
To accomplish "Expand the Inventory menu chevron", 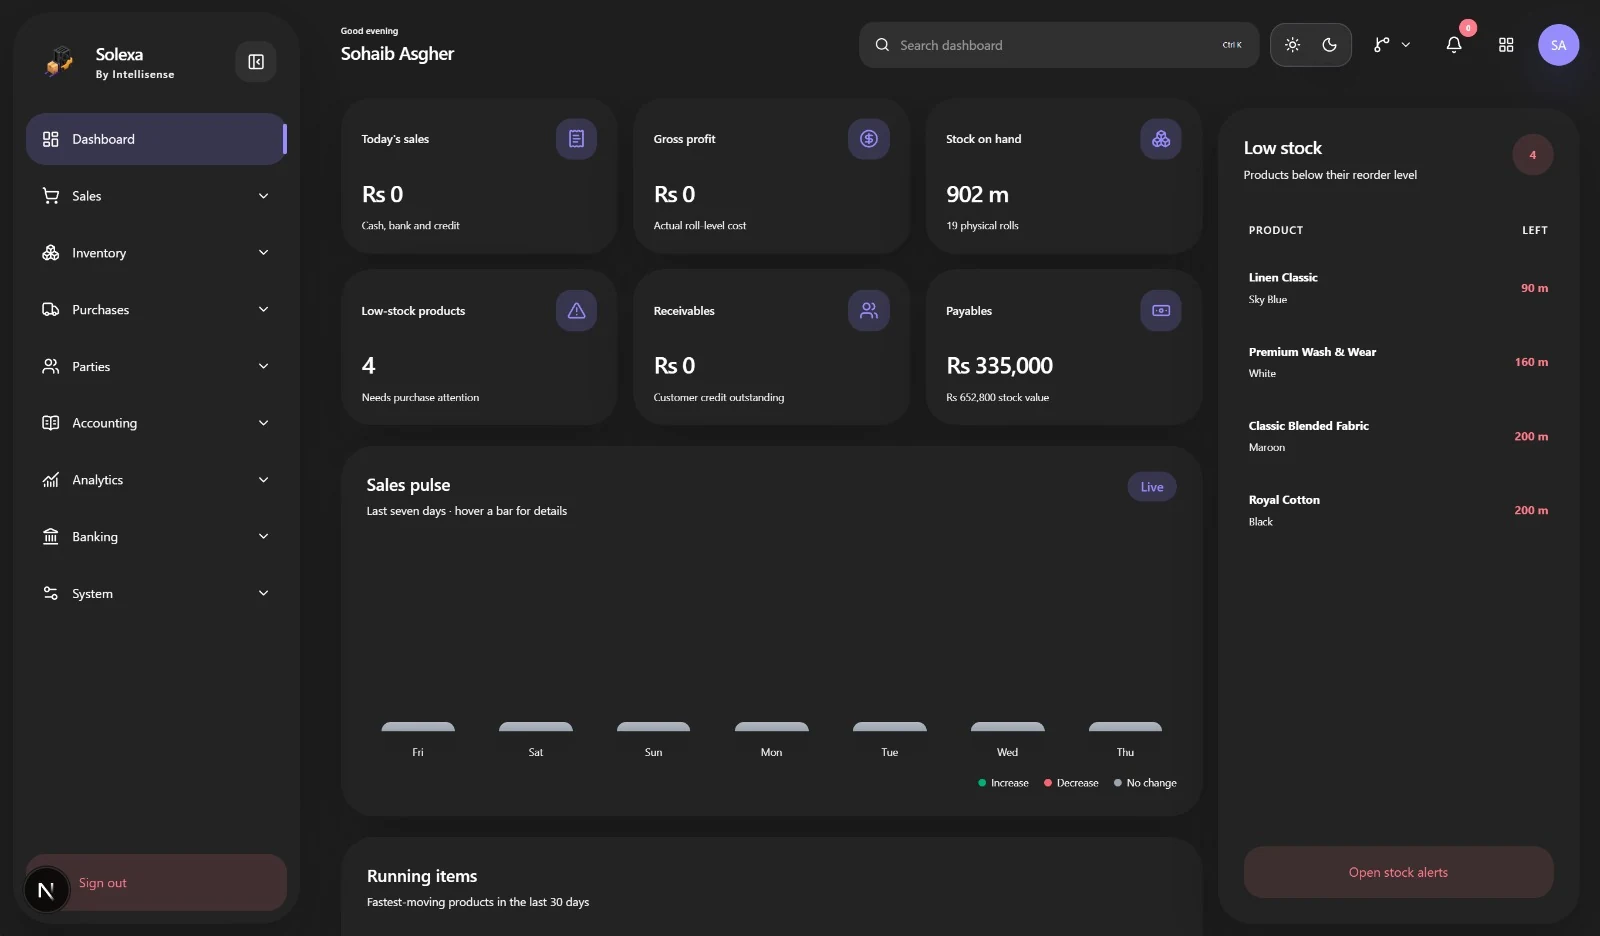I will 263,253.
